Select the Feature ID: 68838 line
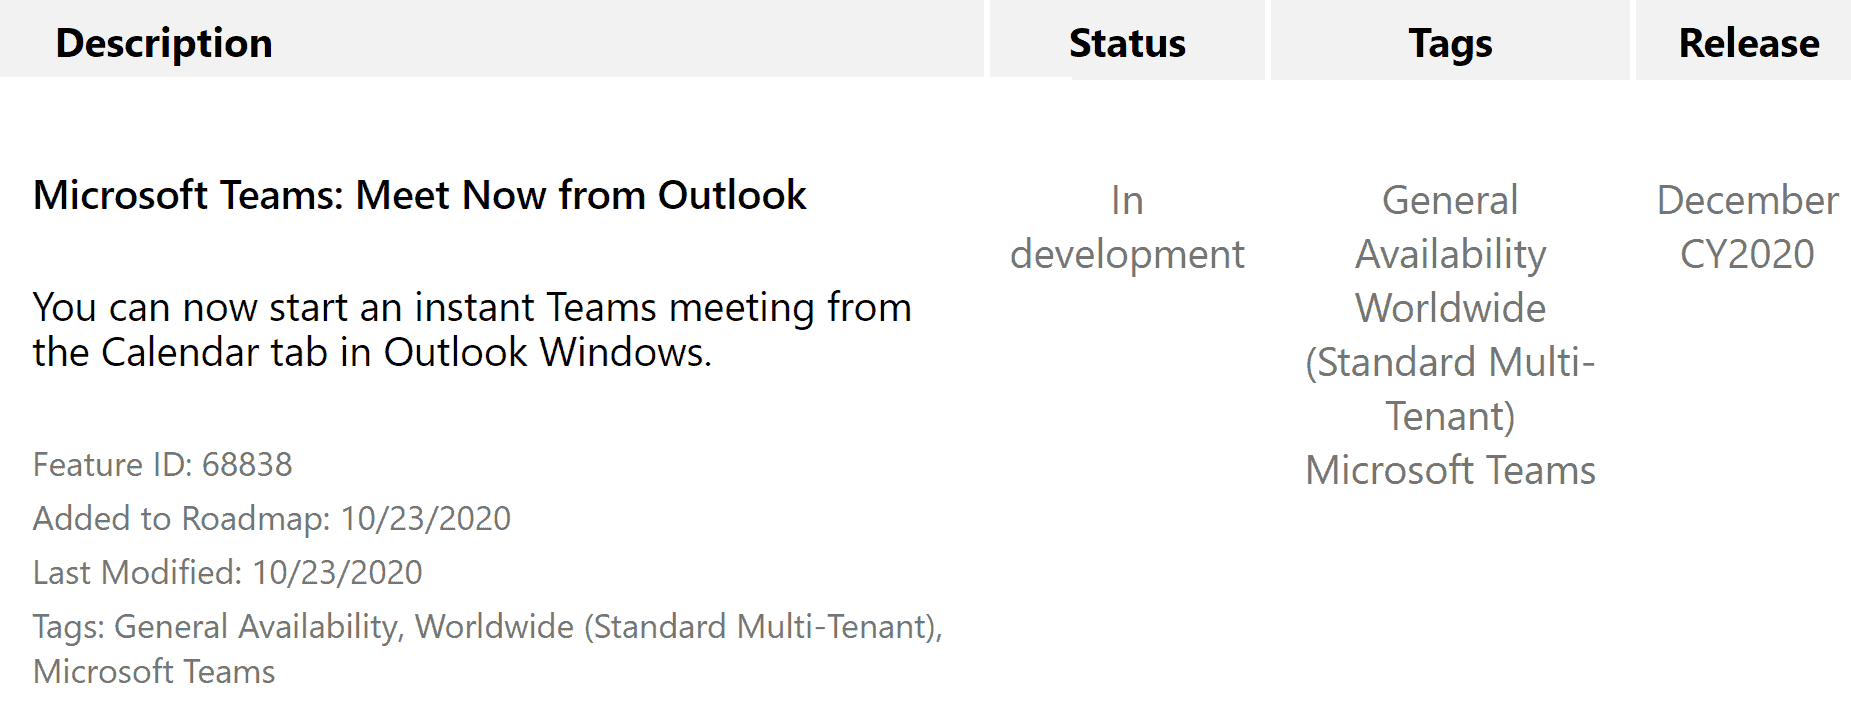Screen dimensions: 1851x709 [x=163, y=464]
